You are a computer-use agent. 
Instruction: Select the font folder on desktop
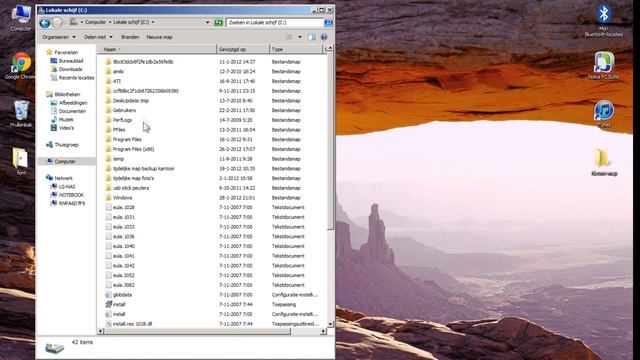click(21, 161)
